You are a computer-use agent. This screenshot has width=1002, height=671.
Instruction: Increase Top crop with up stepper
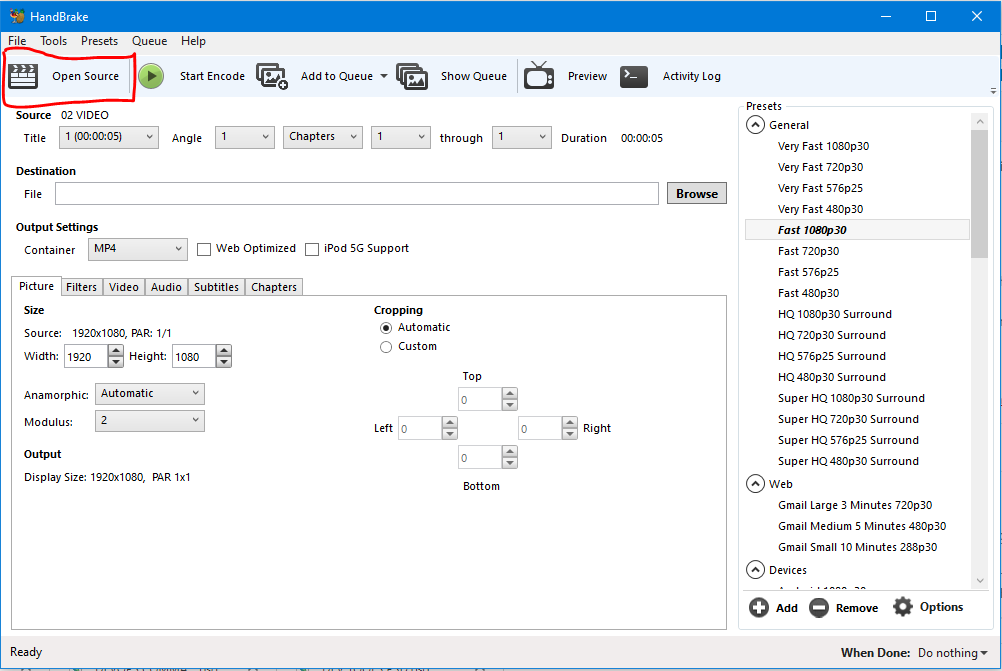click(x=509, y=393)
